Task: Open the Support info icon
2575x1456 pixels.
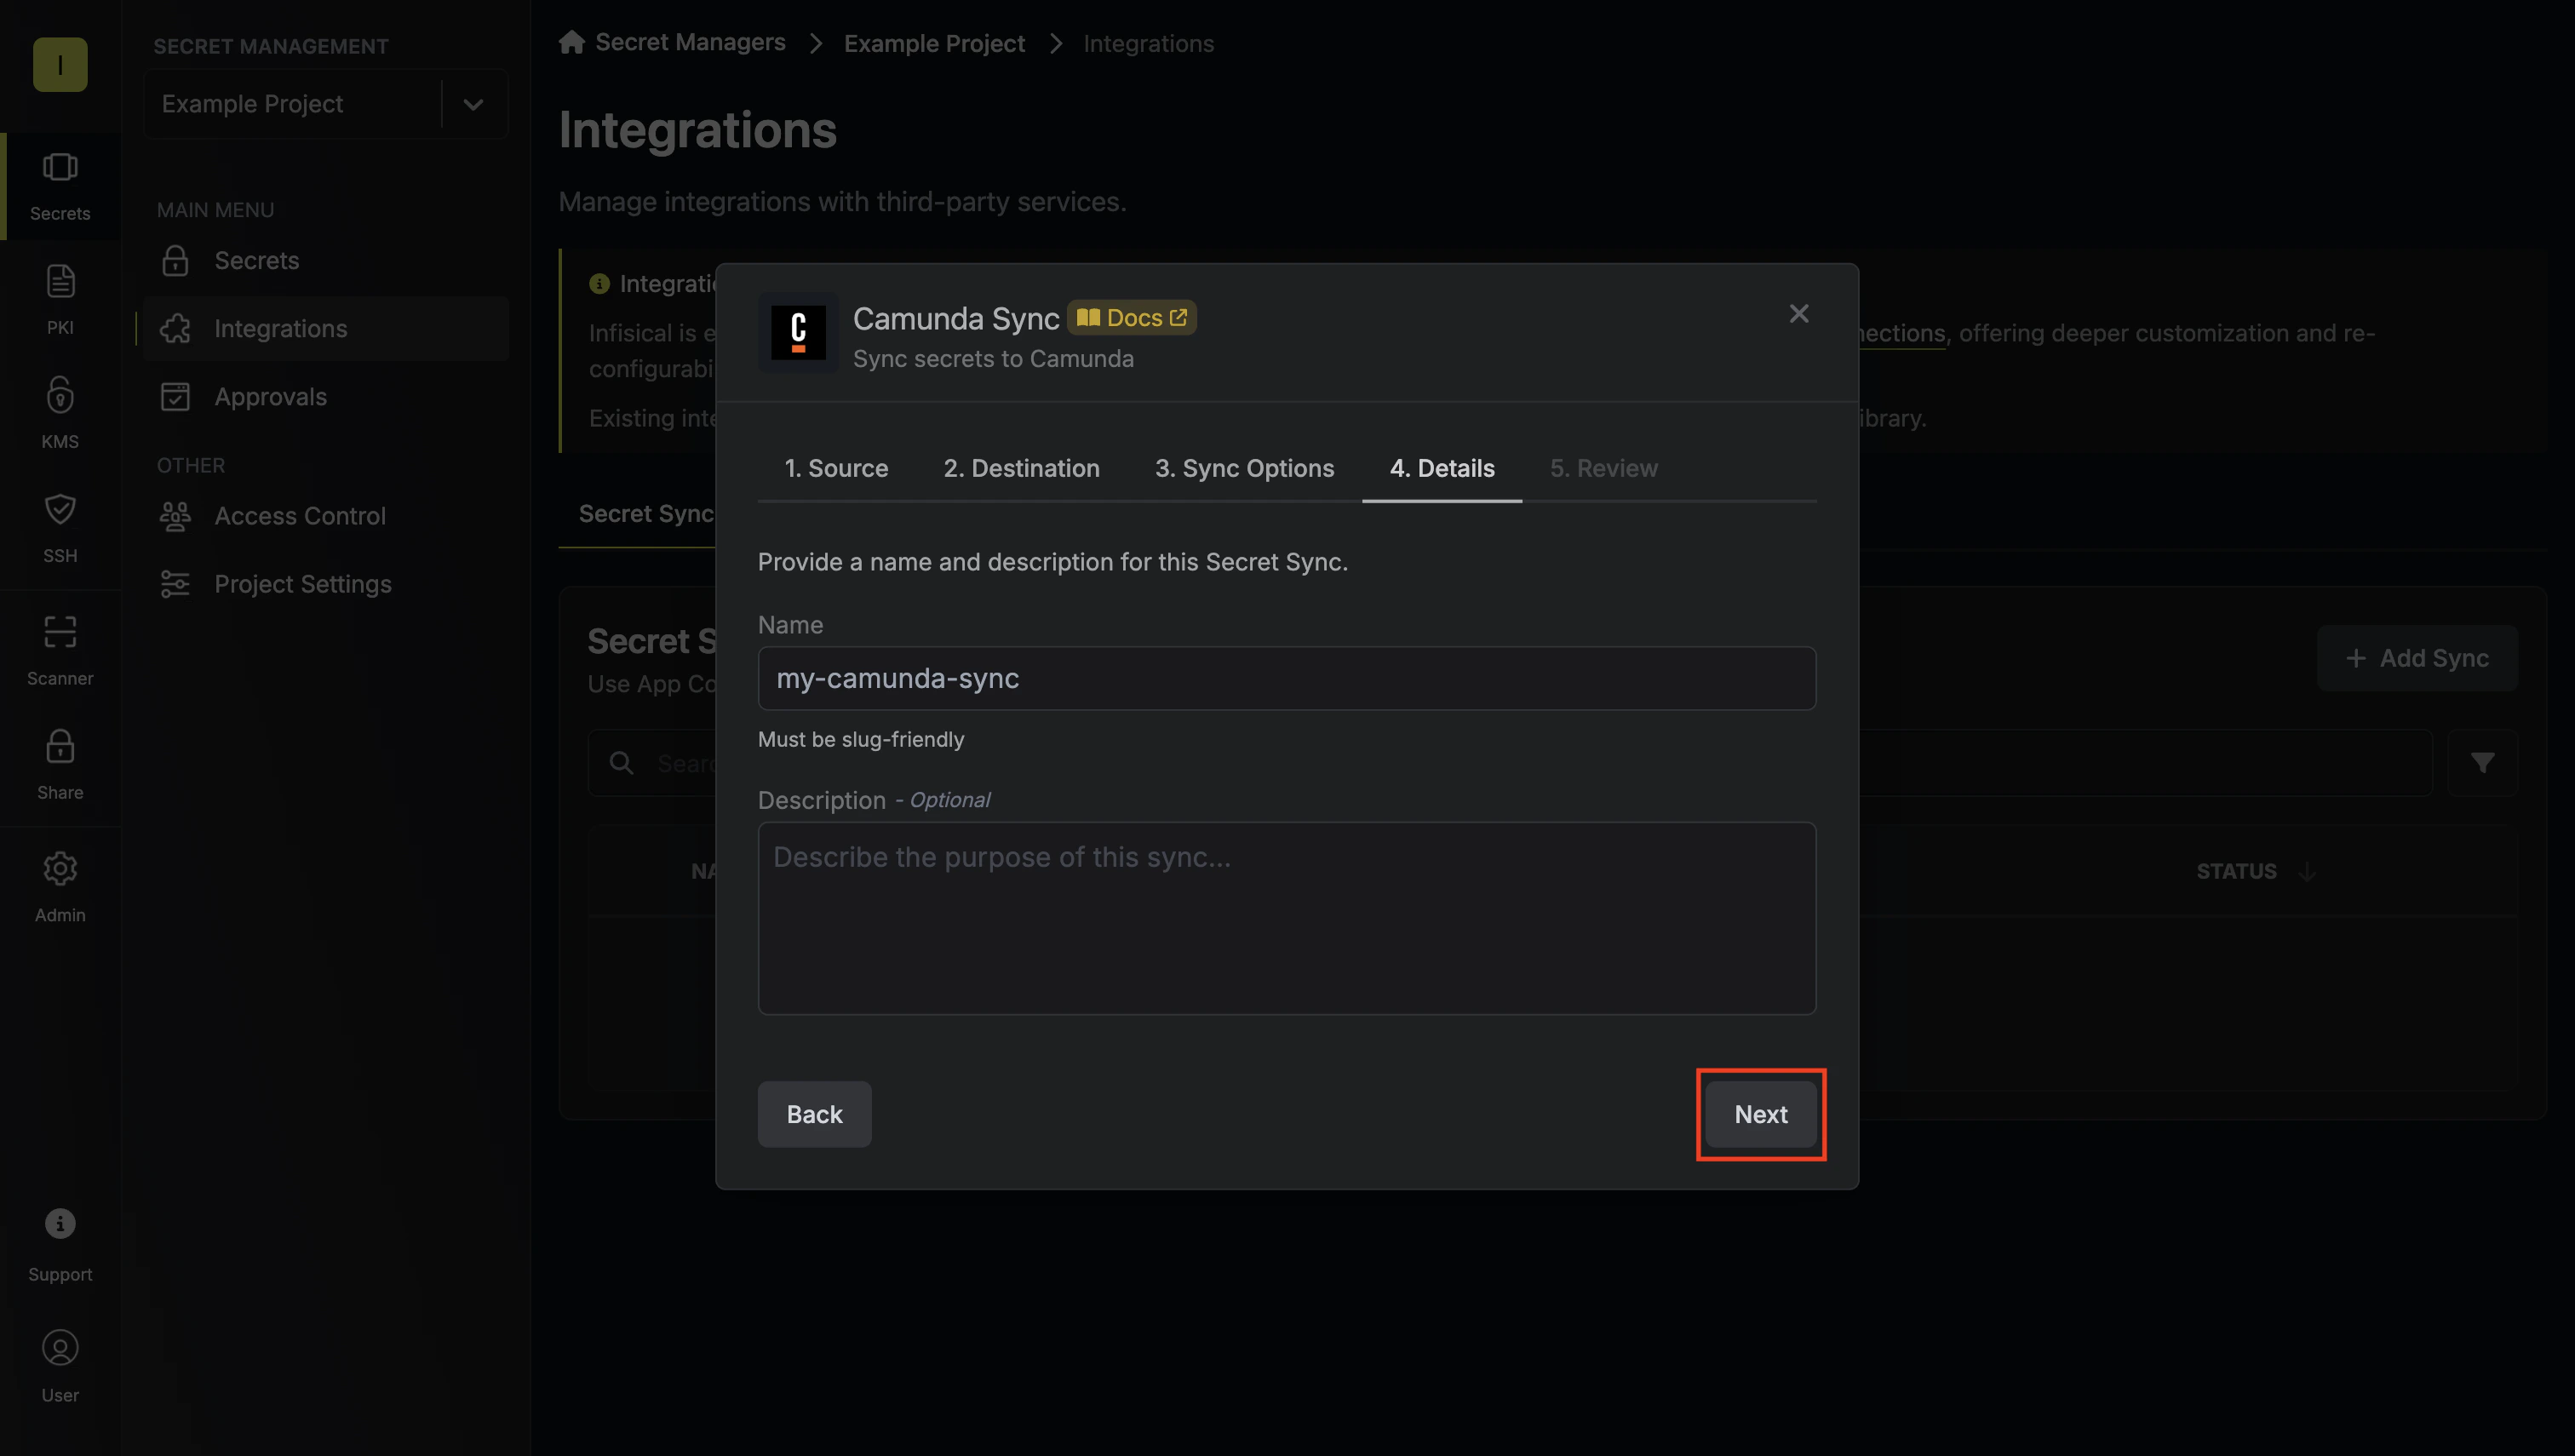Action: 60,1223
